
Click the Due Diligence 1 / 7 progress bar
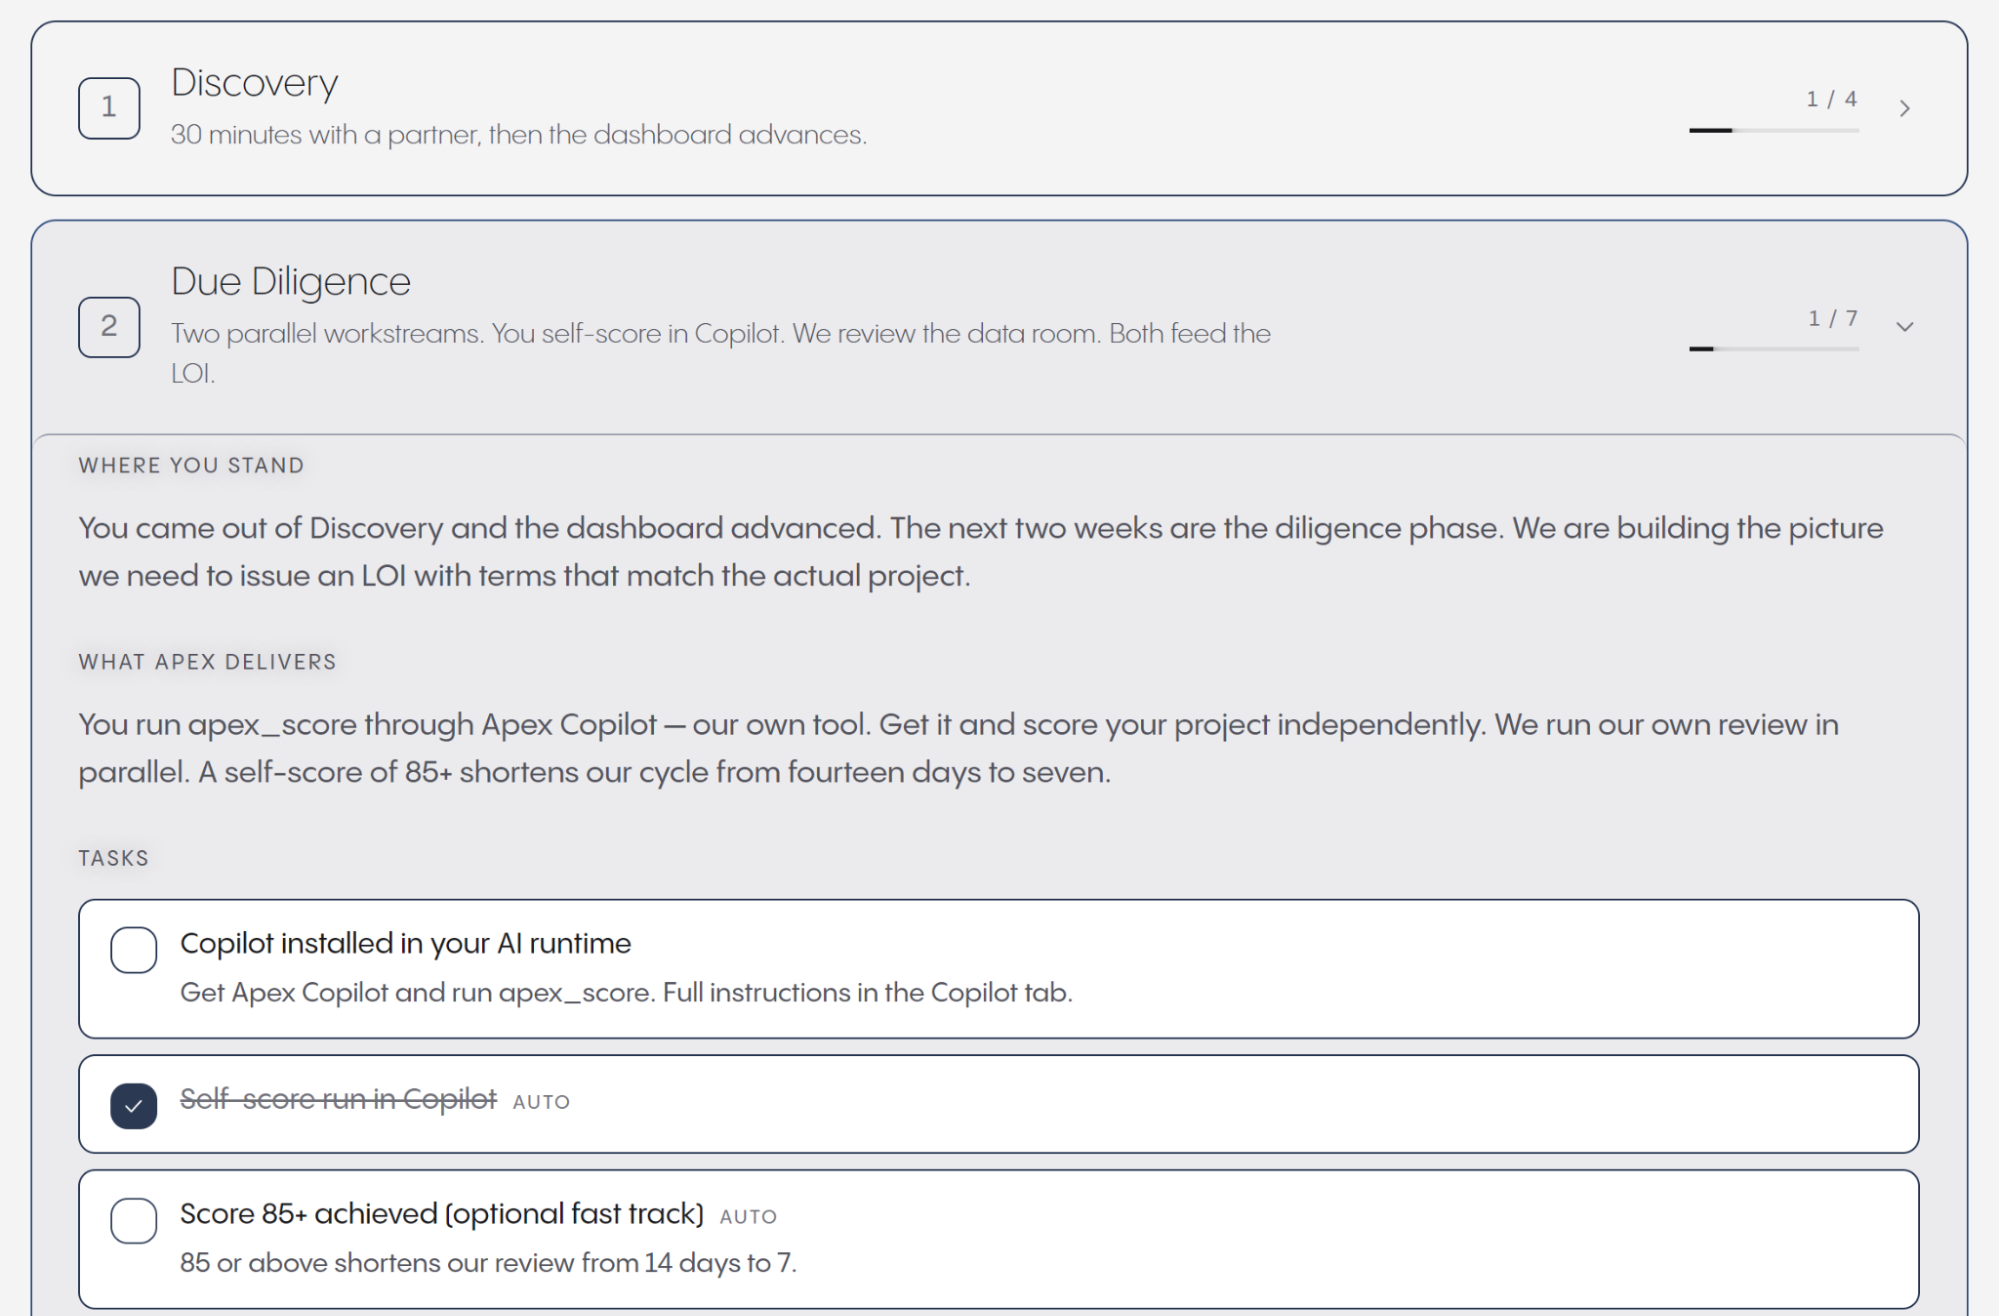click(x=1774, y=349)
